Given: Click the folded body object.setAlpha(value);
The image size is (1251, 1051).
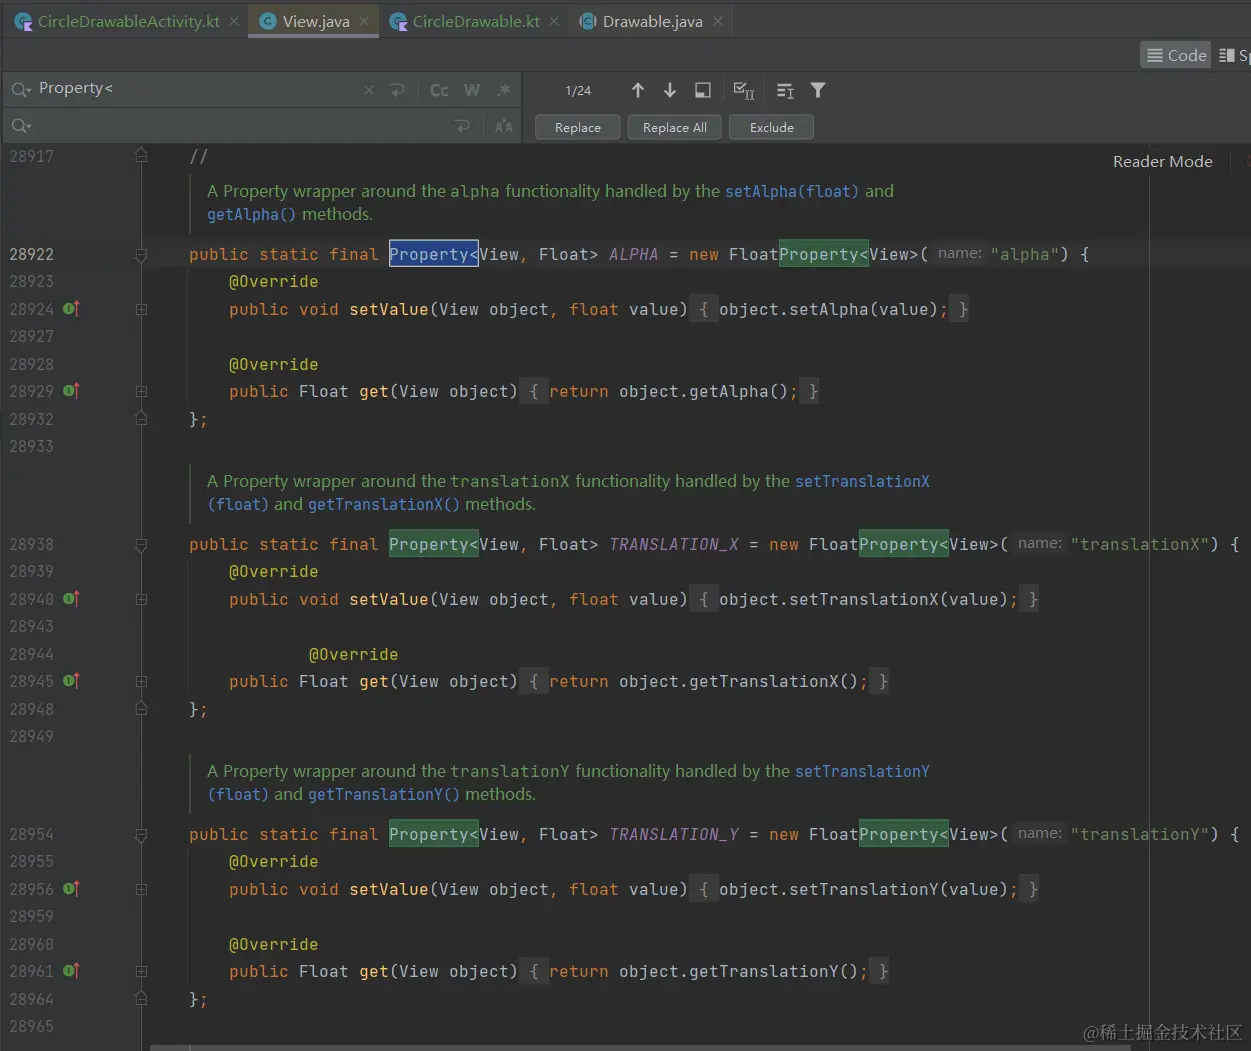Looking at the screenshot, I should (834, 309).
